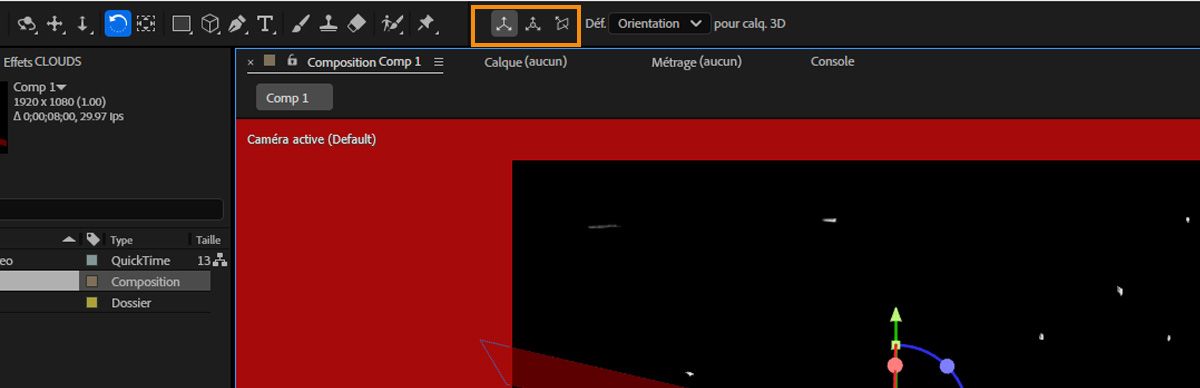Toggle sort direction arrow in project columns

click(x=69, y=240)
